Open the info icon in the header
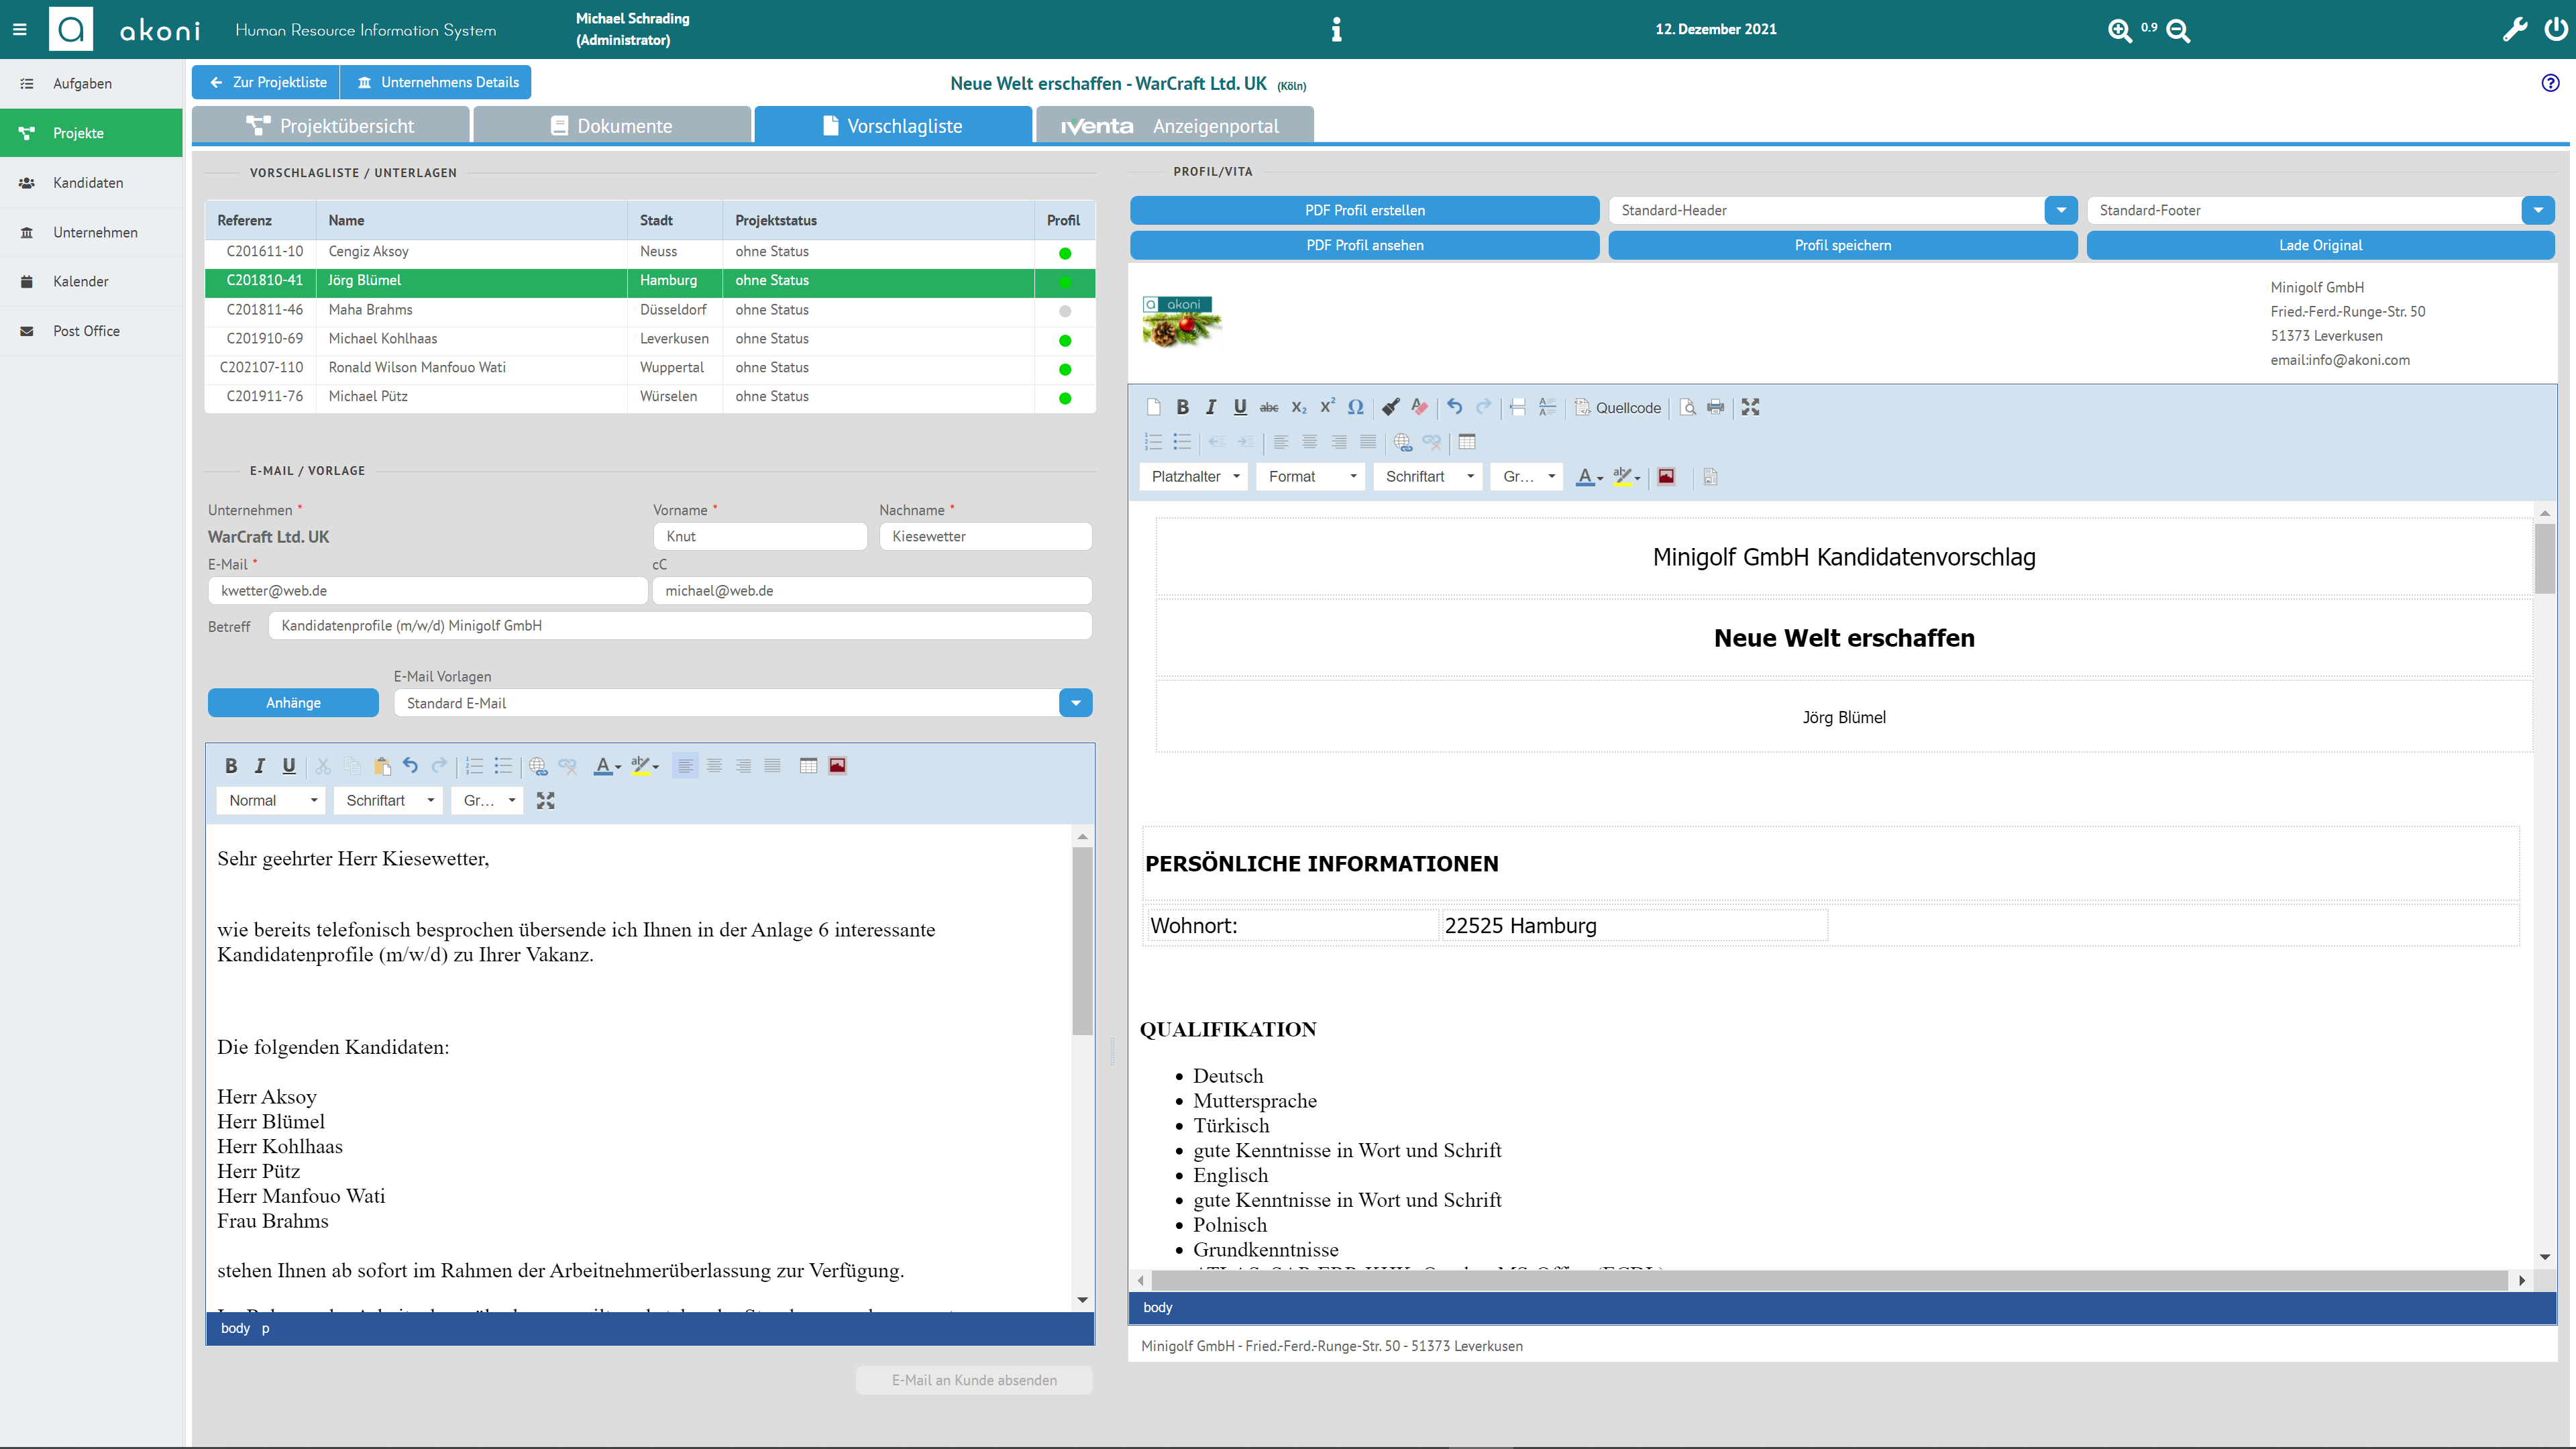The width and height of the screenshot is (2576, 1449). [x=1336, y=29]
